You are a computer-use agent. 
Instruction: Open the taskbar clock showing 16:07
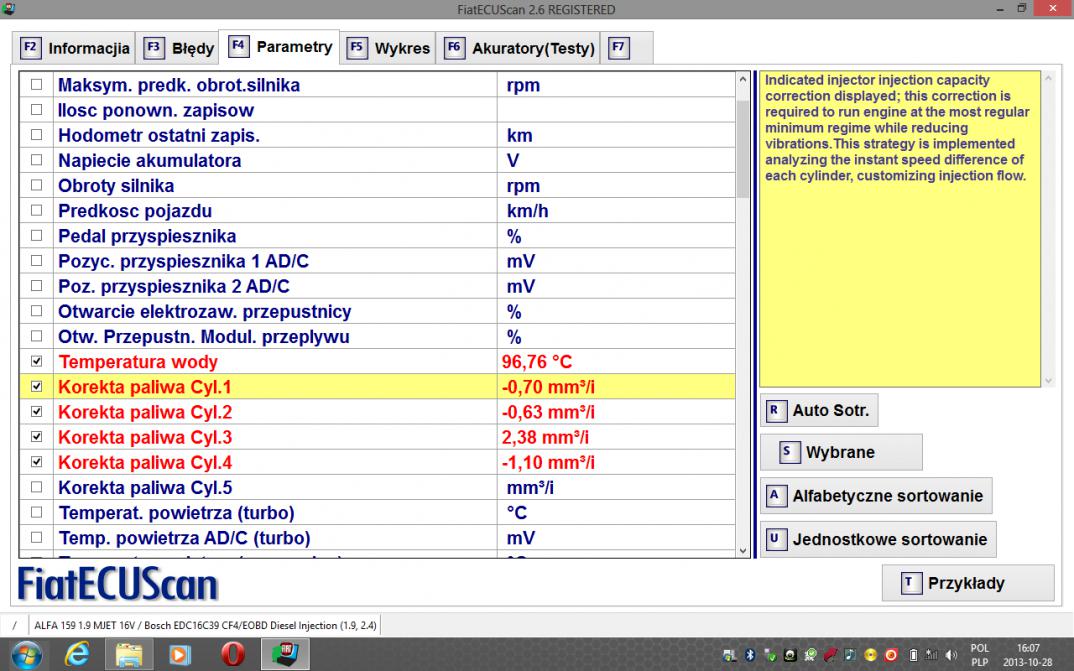(x=1027, y=655)
